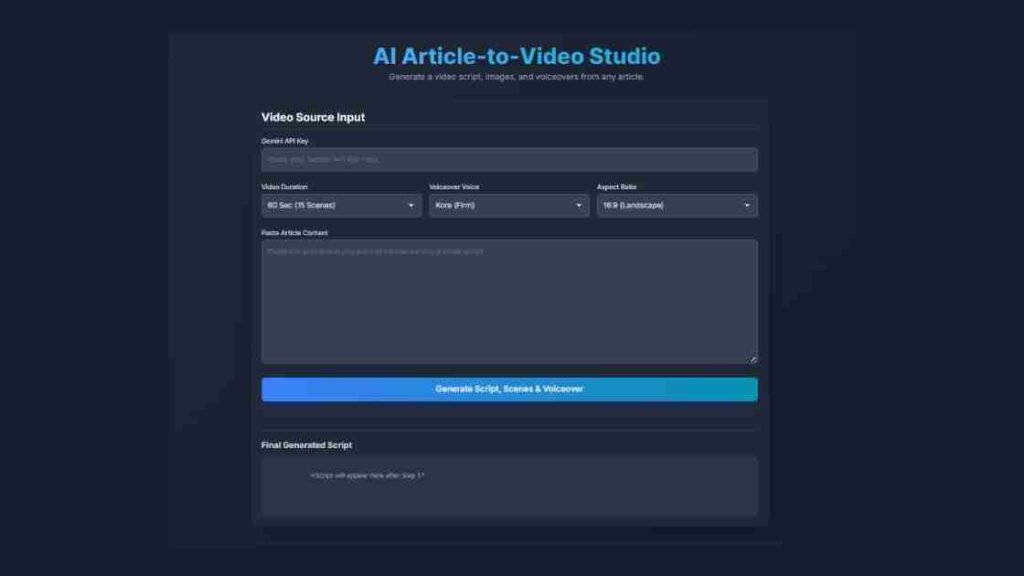1024x576 pixels.
Task: Click the Video Source Input section header
Action: (x=312, y=117)
